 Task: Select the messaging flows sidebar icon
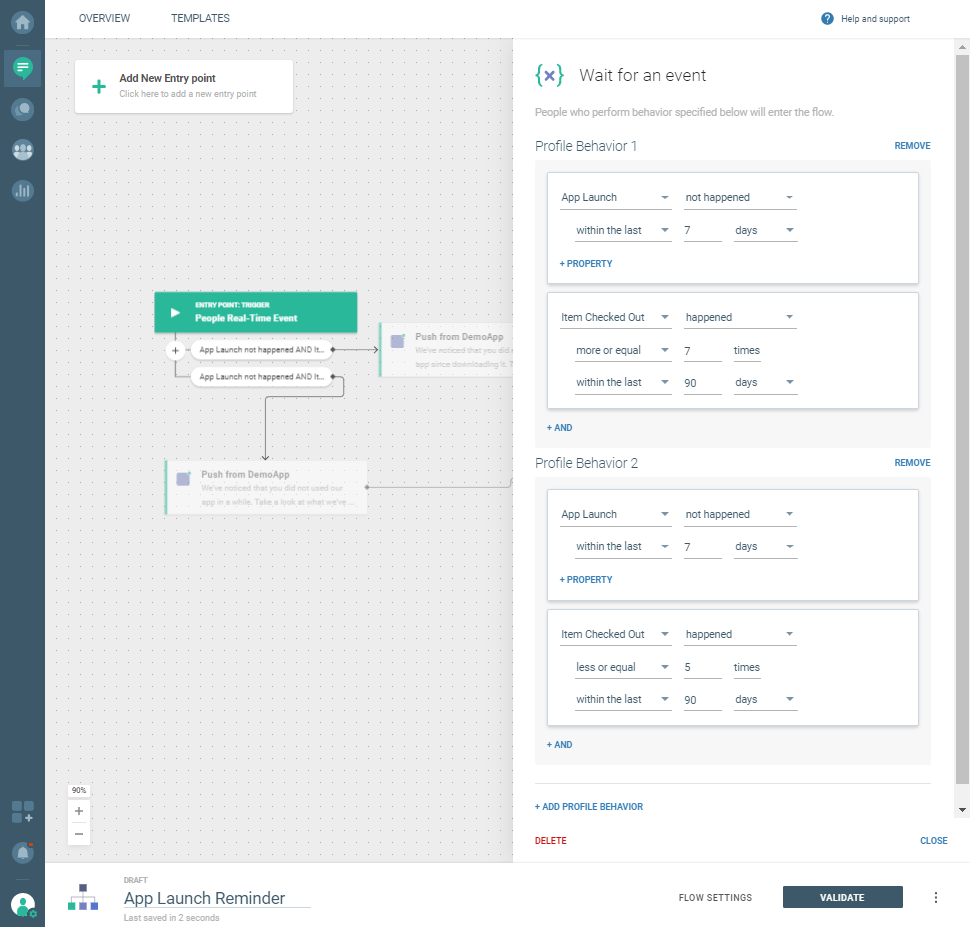click(22, 68)
